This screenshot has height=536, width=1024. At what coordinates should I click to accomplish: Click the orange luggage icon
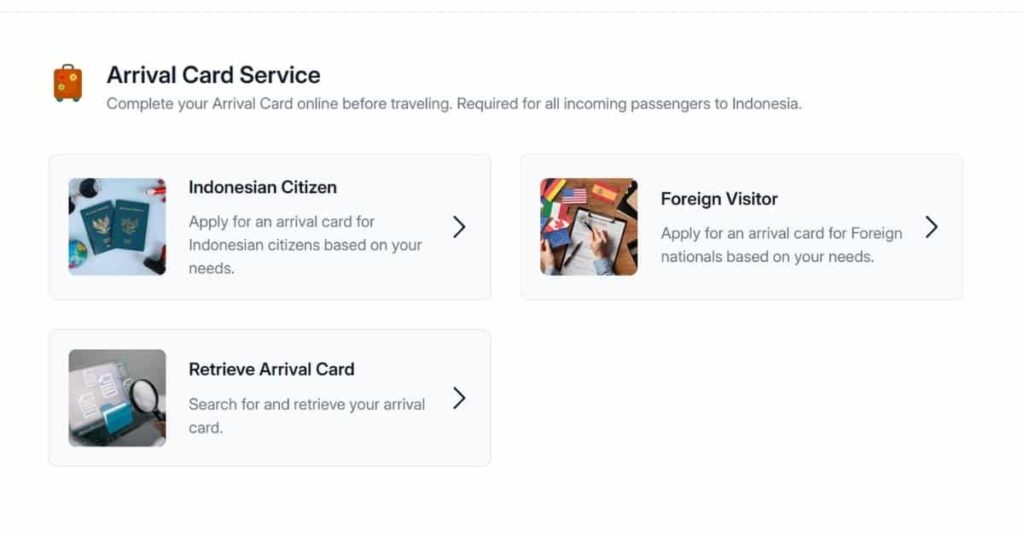pyautogui.click(x=68, y=83)
